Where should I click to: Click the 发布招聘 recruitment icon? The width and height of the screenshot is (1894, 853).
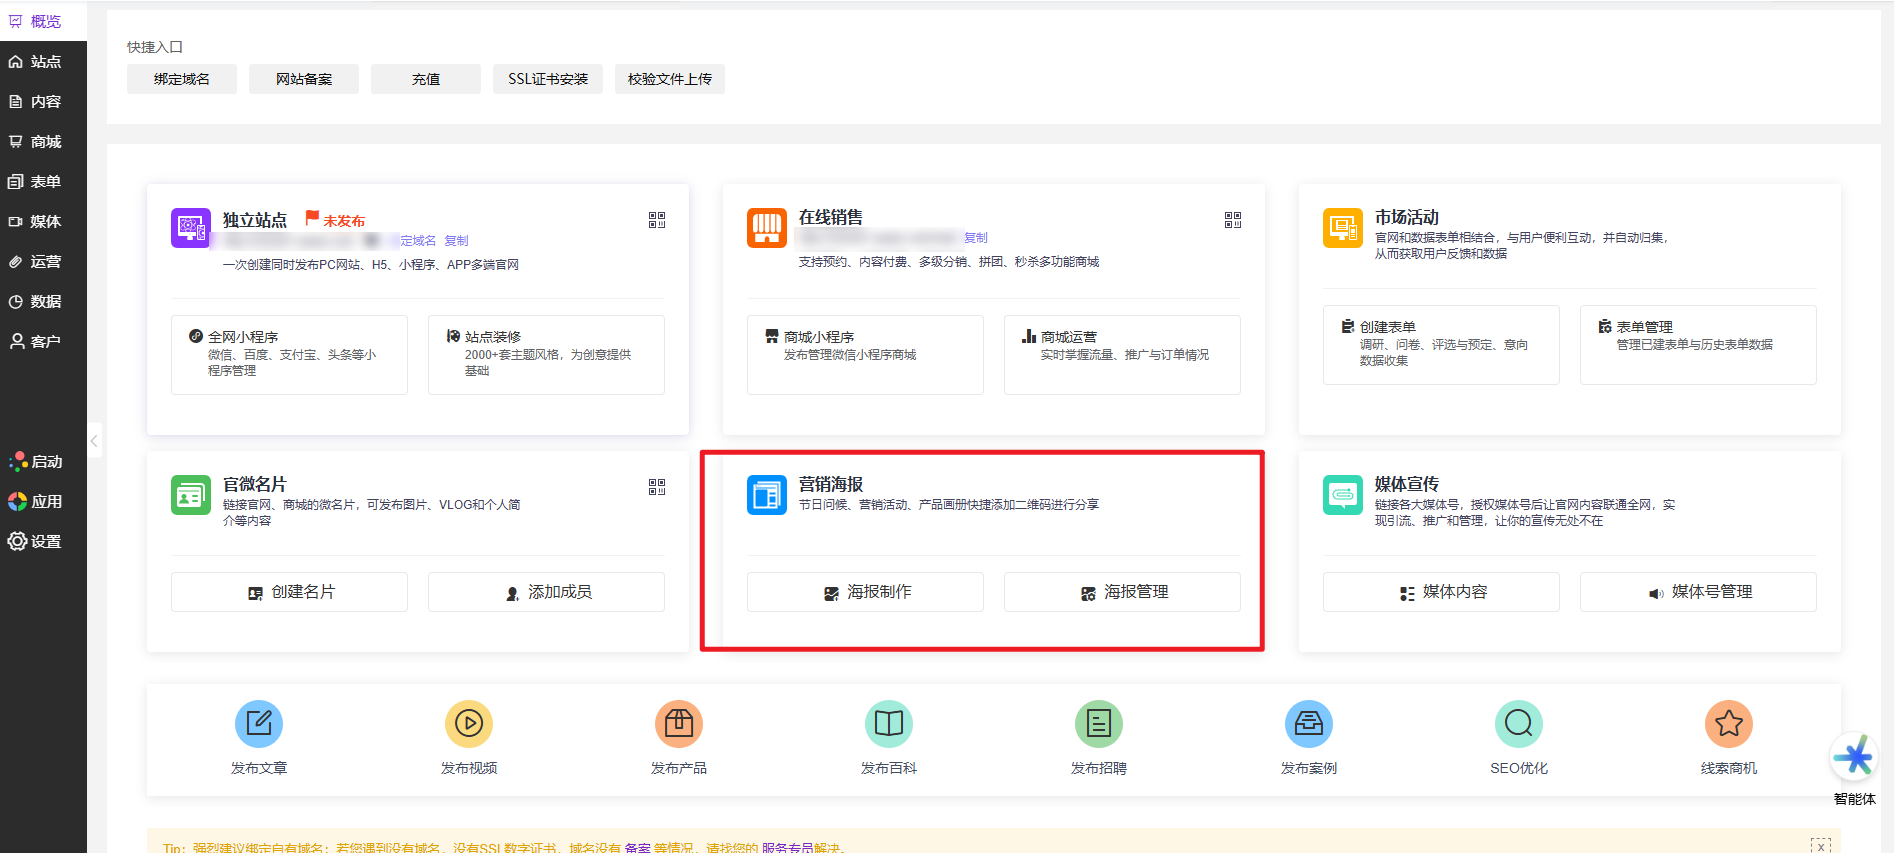1099,723
